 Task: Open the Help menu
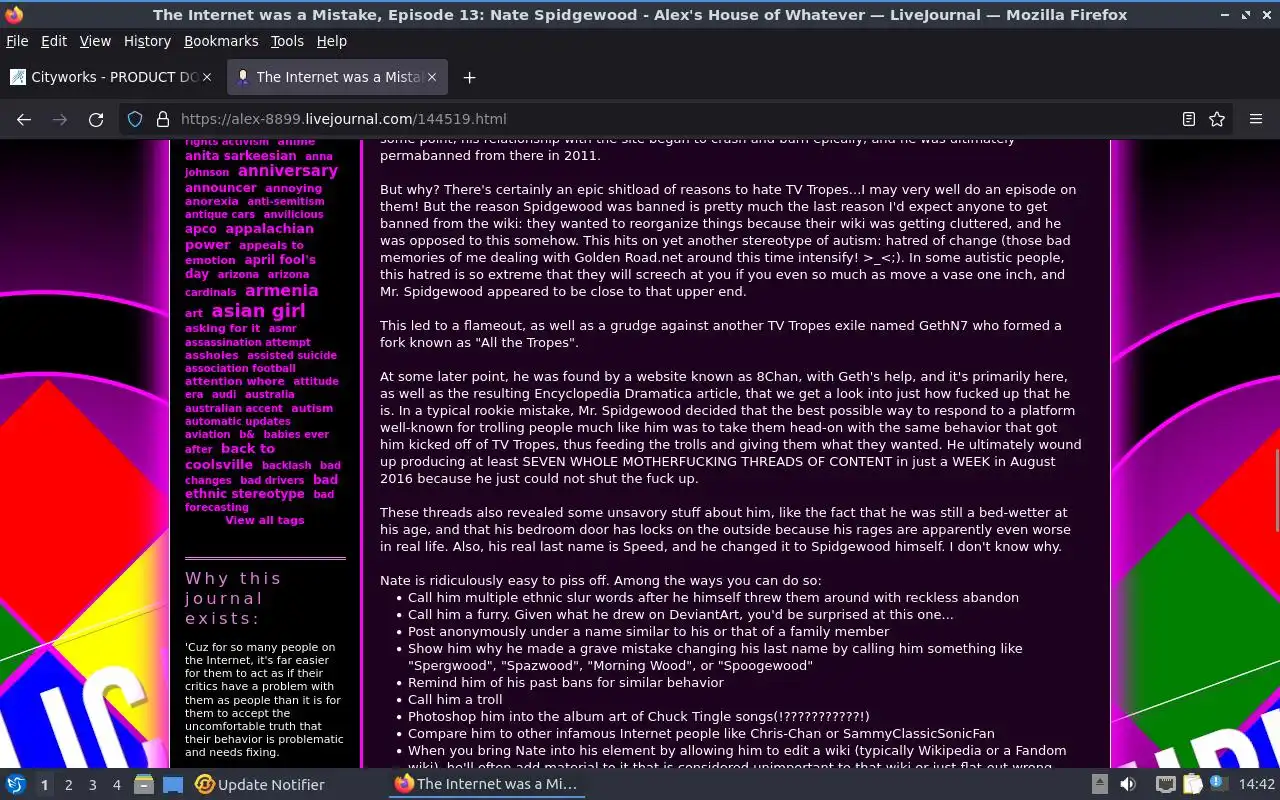pos(331,41)
